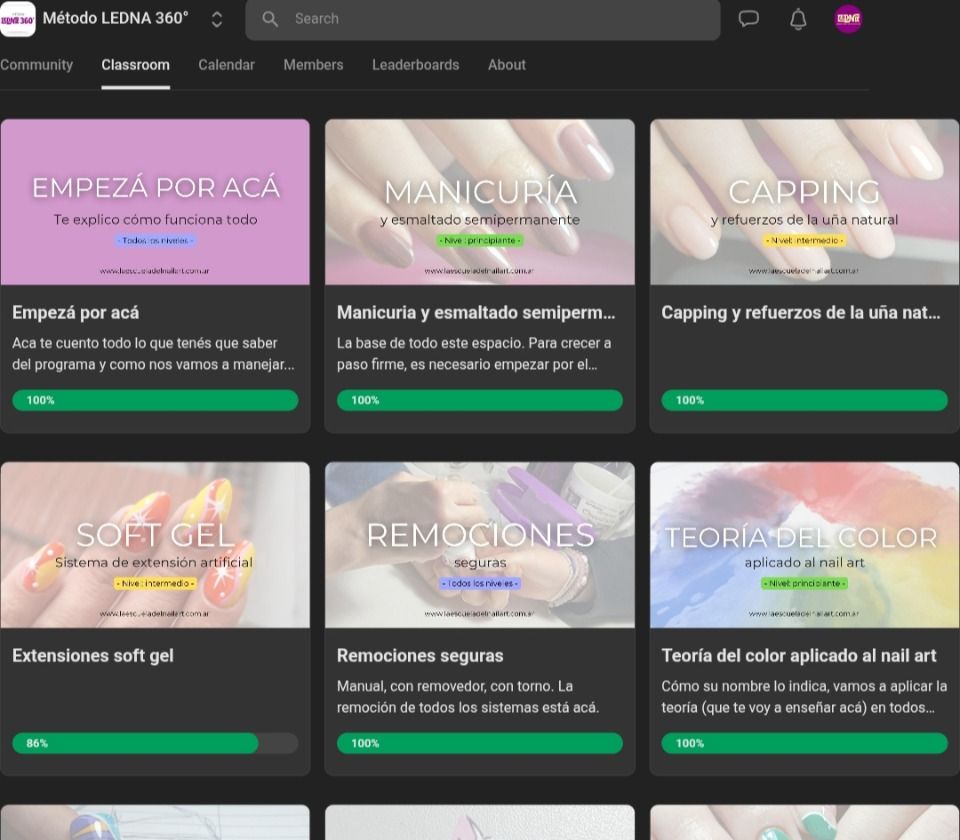Open the Manicuría course cover image
Viewport: 960px width, 840px height.
(x=480, y=202)
